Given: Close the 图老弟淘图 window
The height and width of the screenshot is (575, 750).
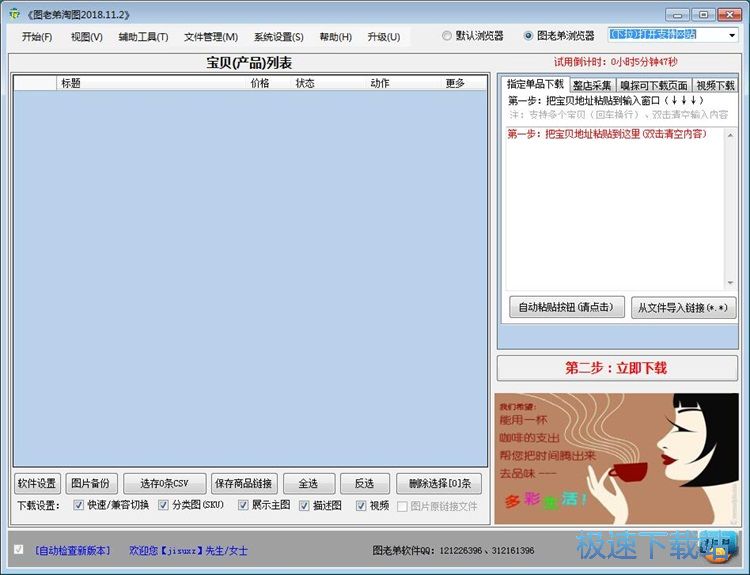Looking at the screenshot, I should click(x=729, y=15).
